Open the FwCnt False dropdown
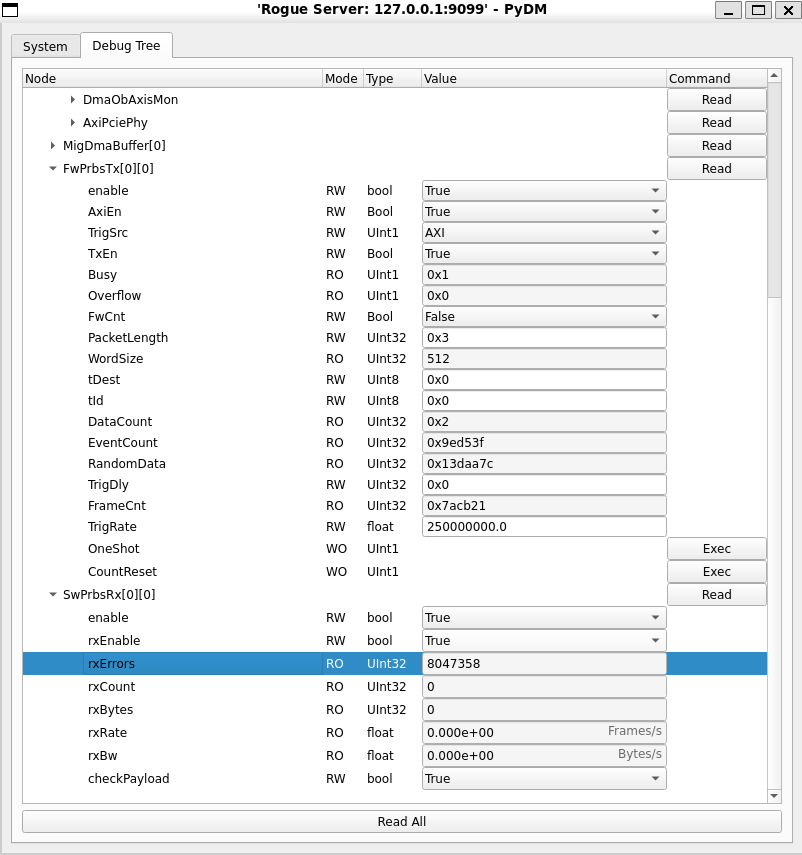The width and height of the screenshot is (802, 855). [543, 317]
